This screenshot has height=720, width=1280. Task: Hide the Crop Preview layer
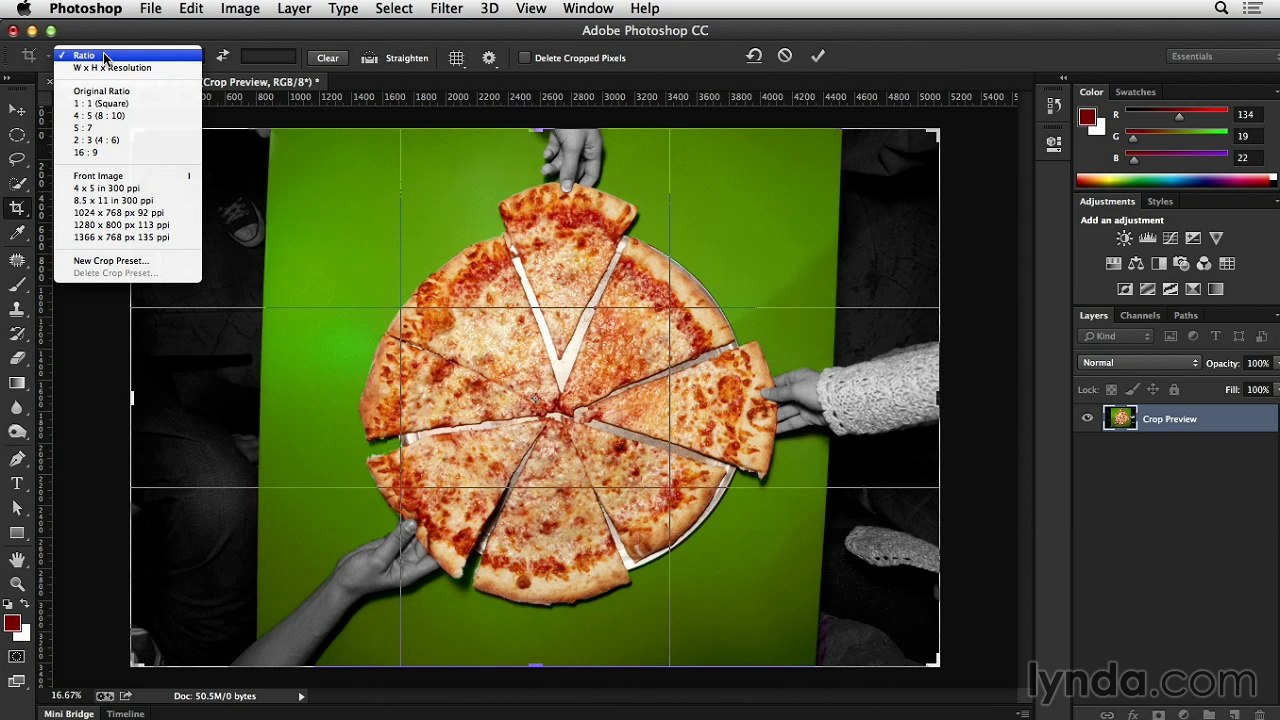click(1087, 419)
